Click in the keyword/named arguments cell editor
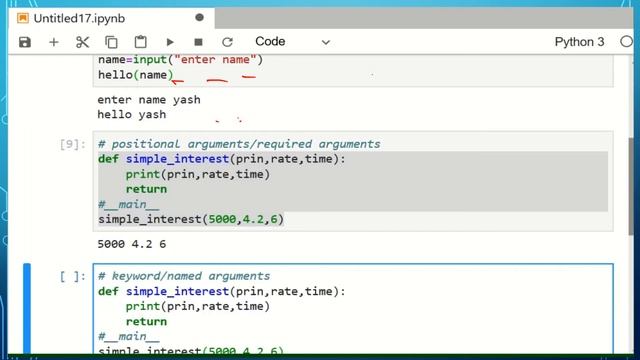 tap(353, 309)
